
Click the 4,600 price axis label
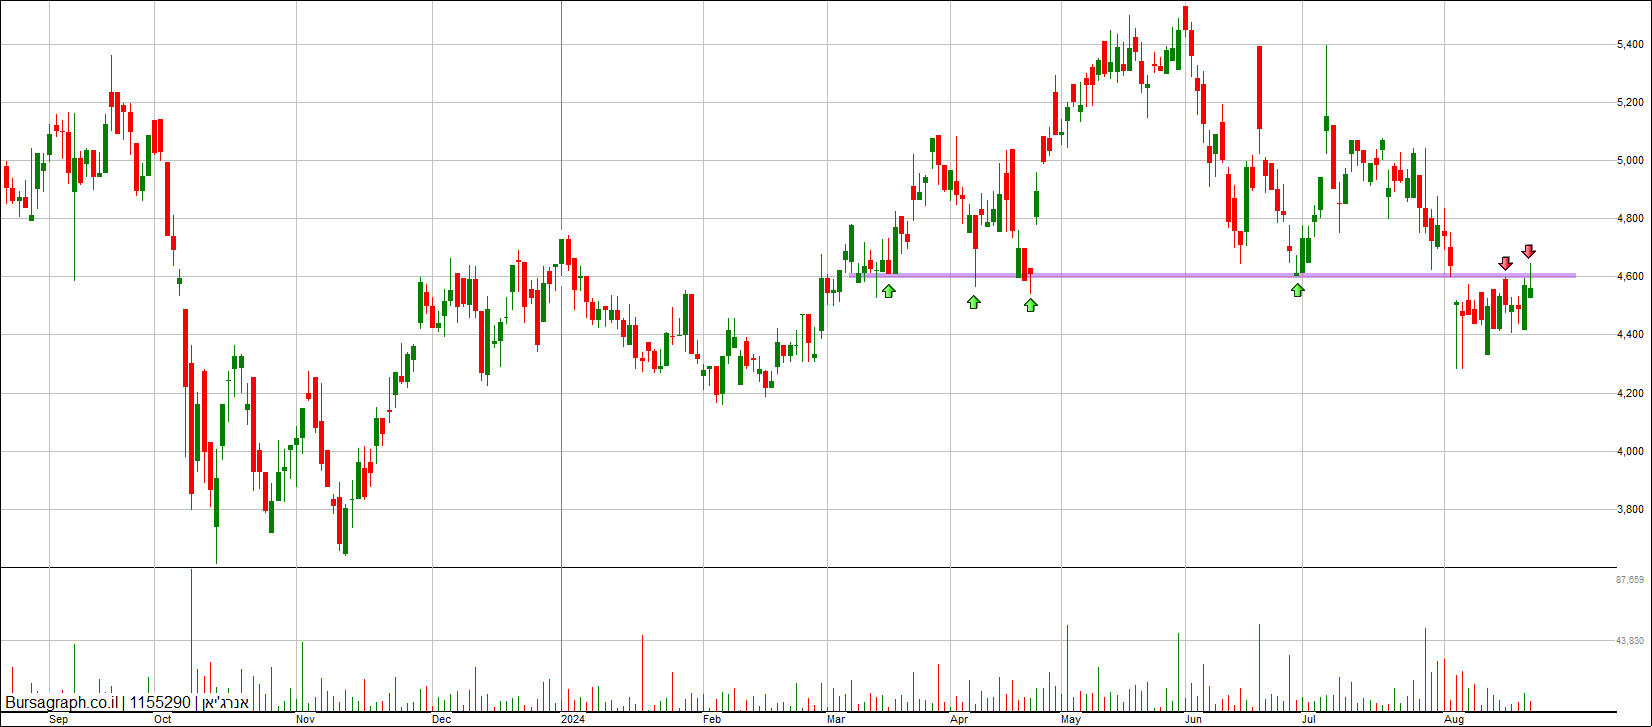click(1630, 276)
